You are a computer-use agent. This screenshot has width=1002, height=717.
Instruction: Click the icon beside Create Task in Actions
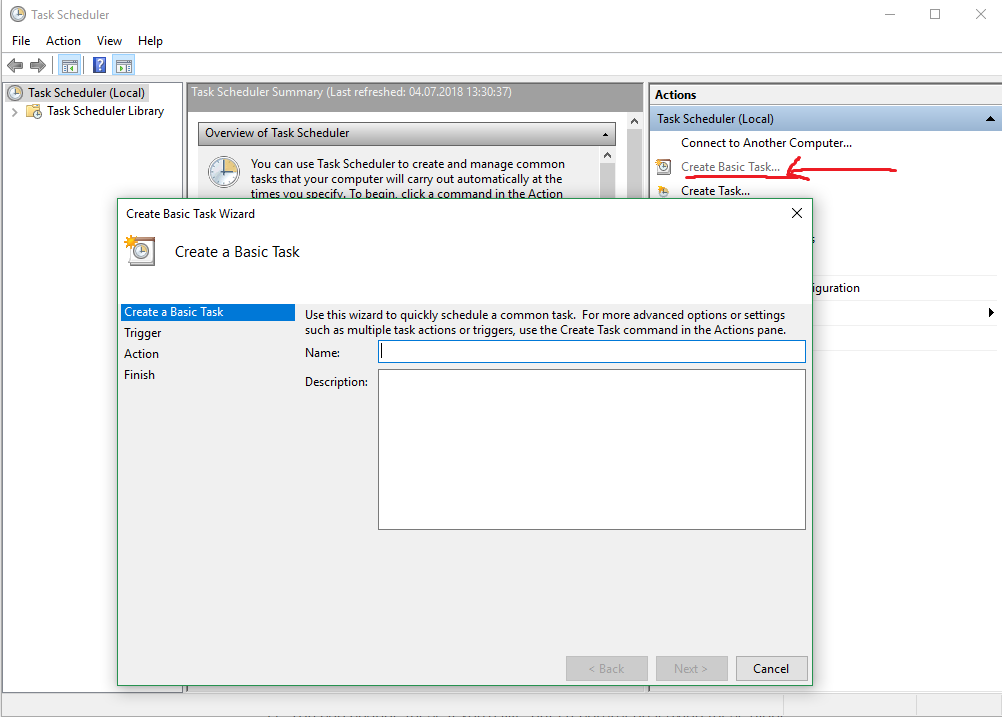[x=664, y=191]
